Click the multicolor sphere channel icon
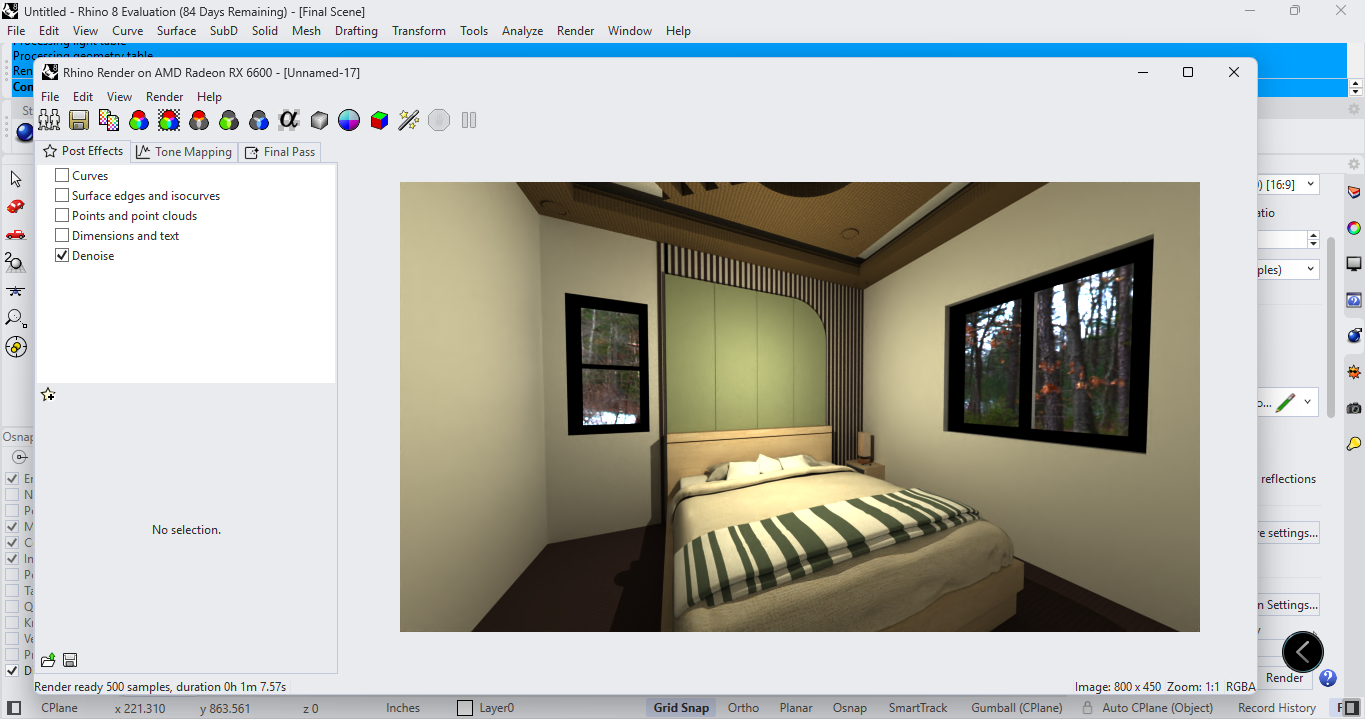This screenshot has height=719, width=1365. (349, 120)
